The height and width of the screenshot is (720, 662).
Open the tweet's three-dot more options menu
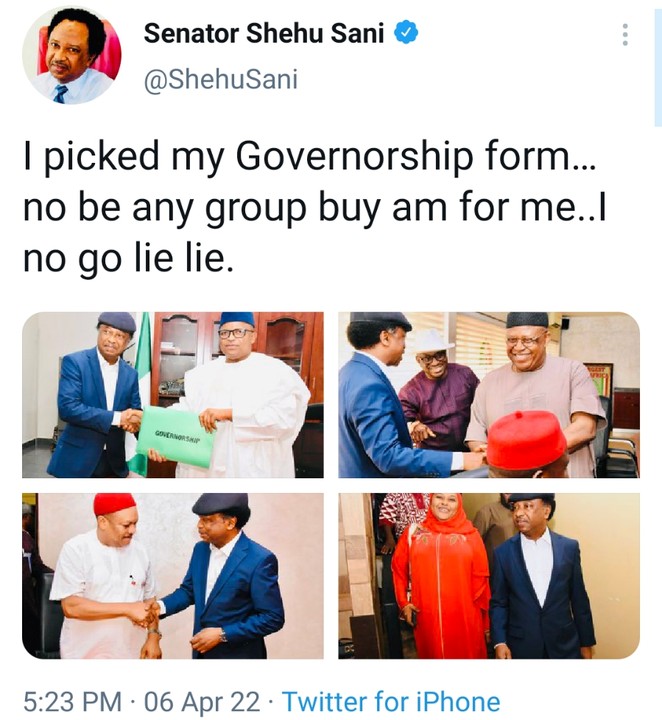[625, 35]
